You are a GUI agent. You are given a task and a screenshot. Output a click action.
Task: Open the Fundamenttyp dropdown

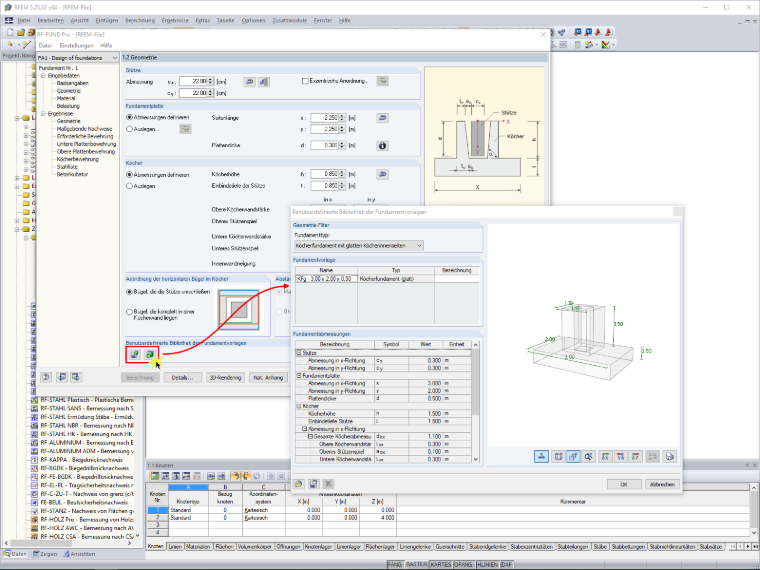[x=419, y=246]
